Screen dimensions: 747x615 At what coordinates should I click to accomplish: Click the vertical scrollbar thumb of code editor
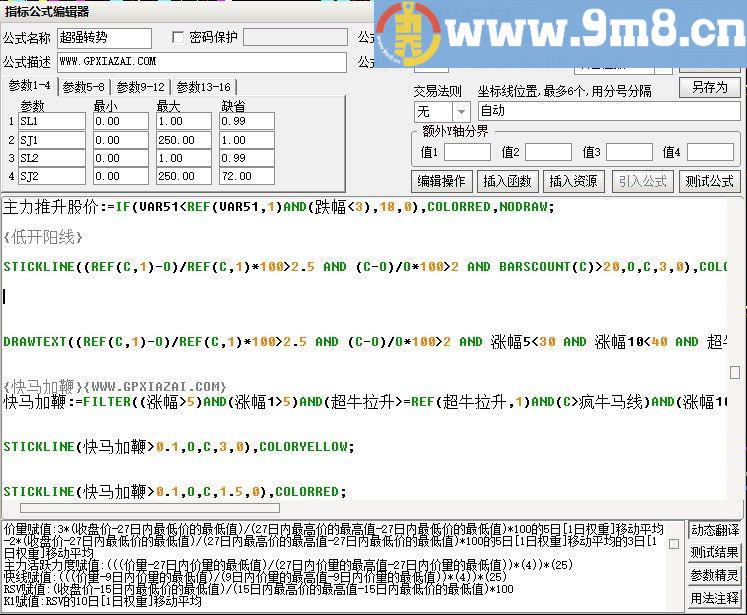click(735, 372)
